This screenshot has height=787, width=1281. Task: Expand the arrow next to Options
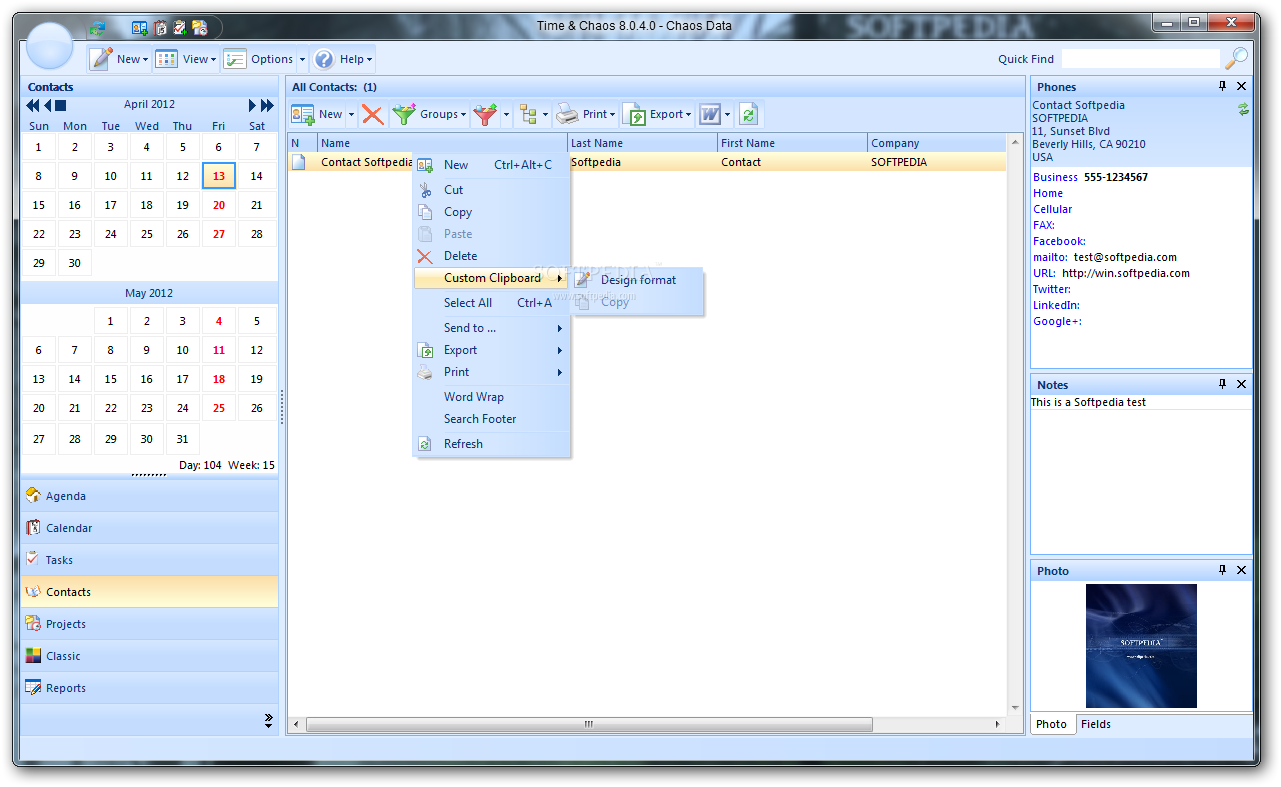pyautogui.click(x=302, y=59)
